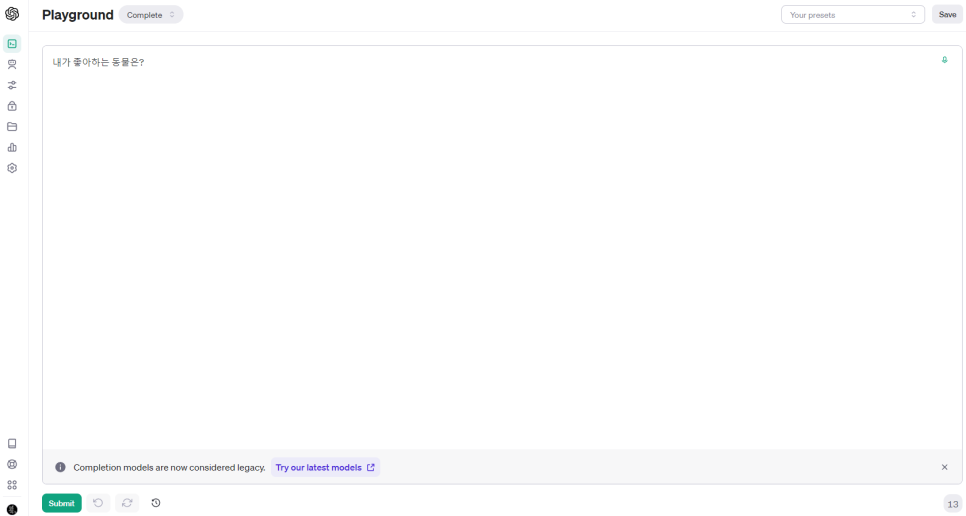The image size is (966, 516).
Task: Click the microphone icon in prompt box
Action: tap(944, 60)
